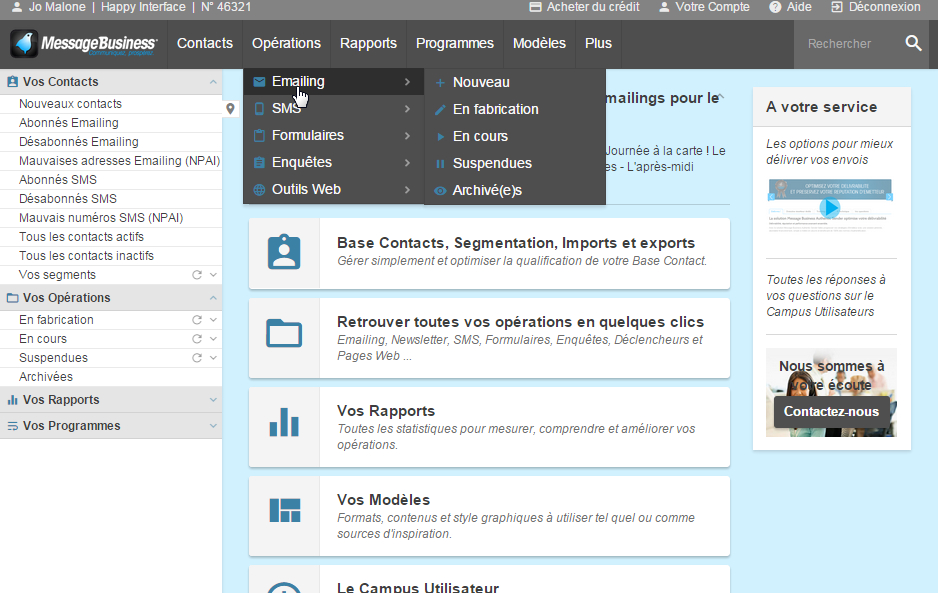Click the Outils Web globe icon
This screenshot has height=593, width=938.
click(x=259, y=190)
